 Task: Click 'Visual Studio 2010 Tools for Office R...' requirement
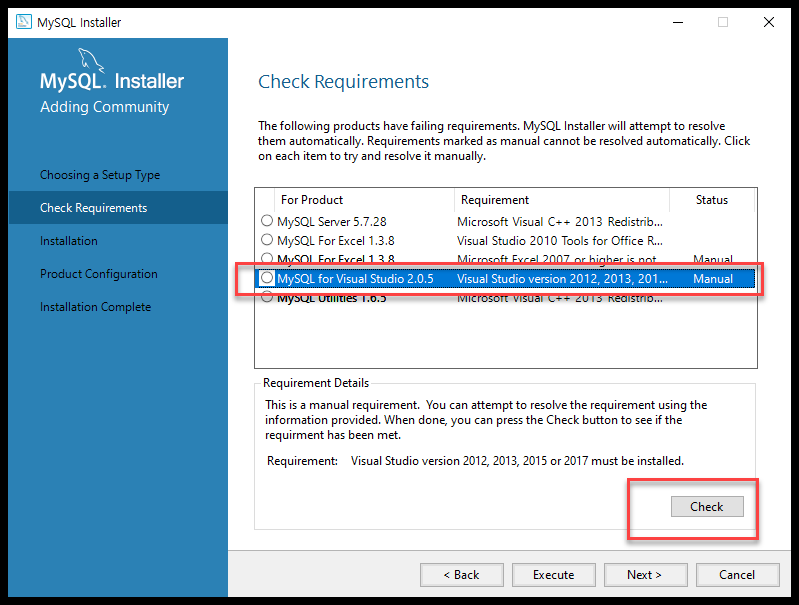click(560, 241)
